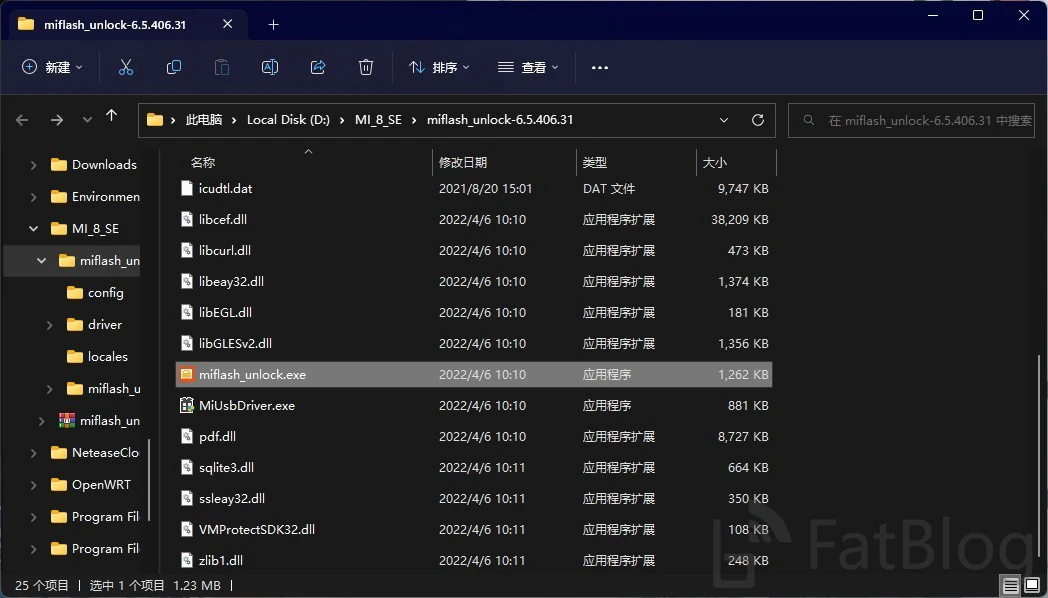Sort by the 修改日期 column header
1048x598 pixels.
(463, 162)
